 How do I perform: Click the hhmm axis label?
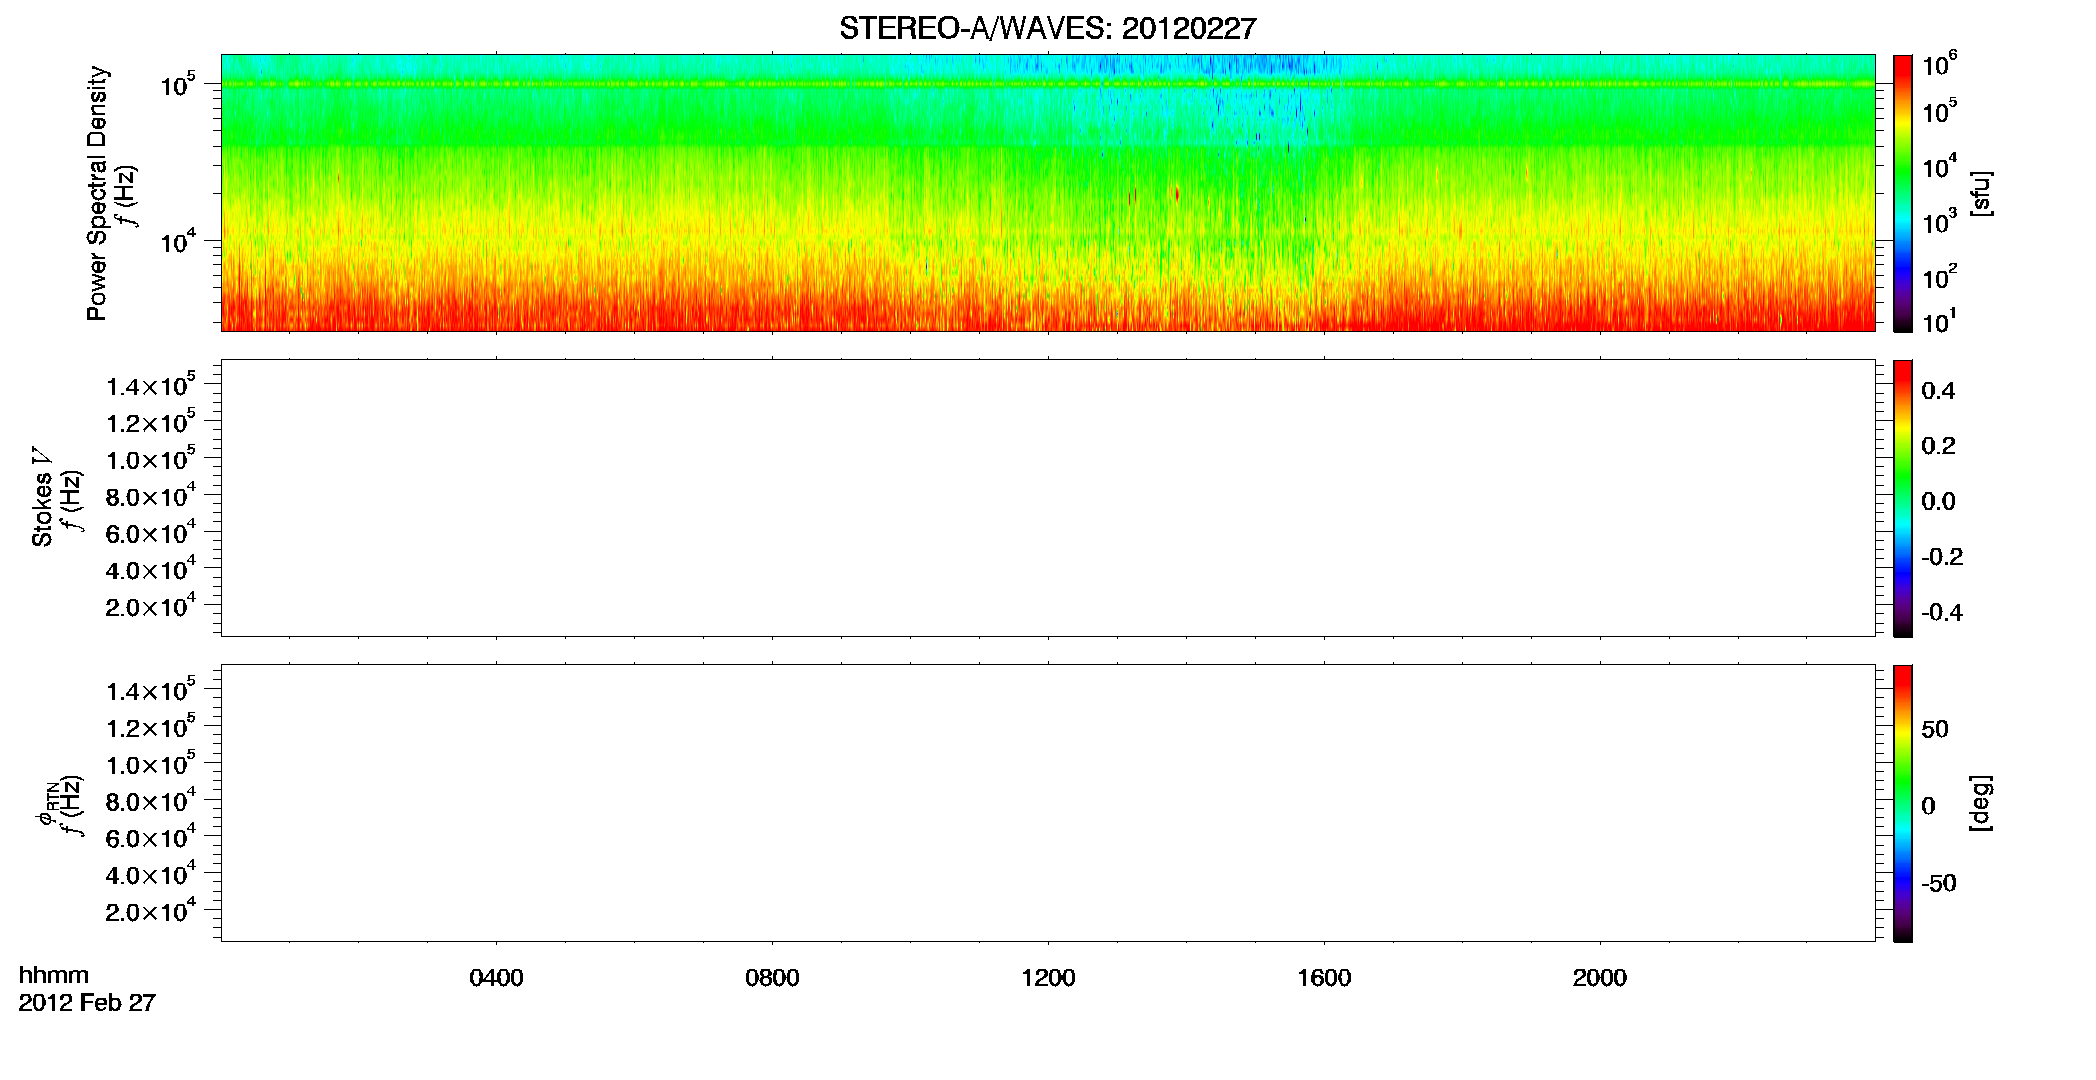[54, 975]
